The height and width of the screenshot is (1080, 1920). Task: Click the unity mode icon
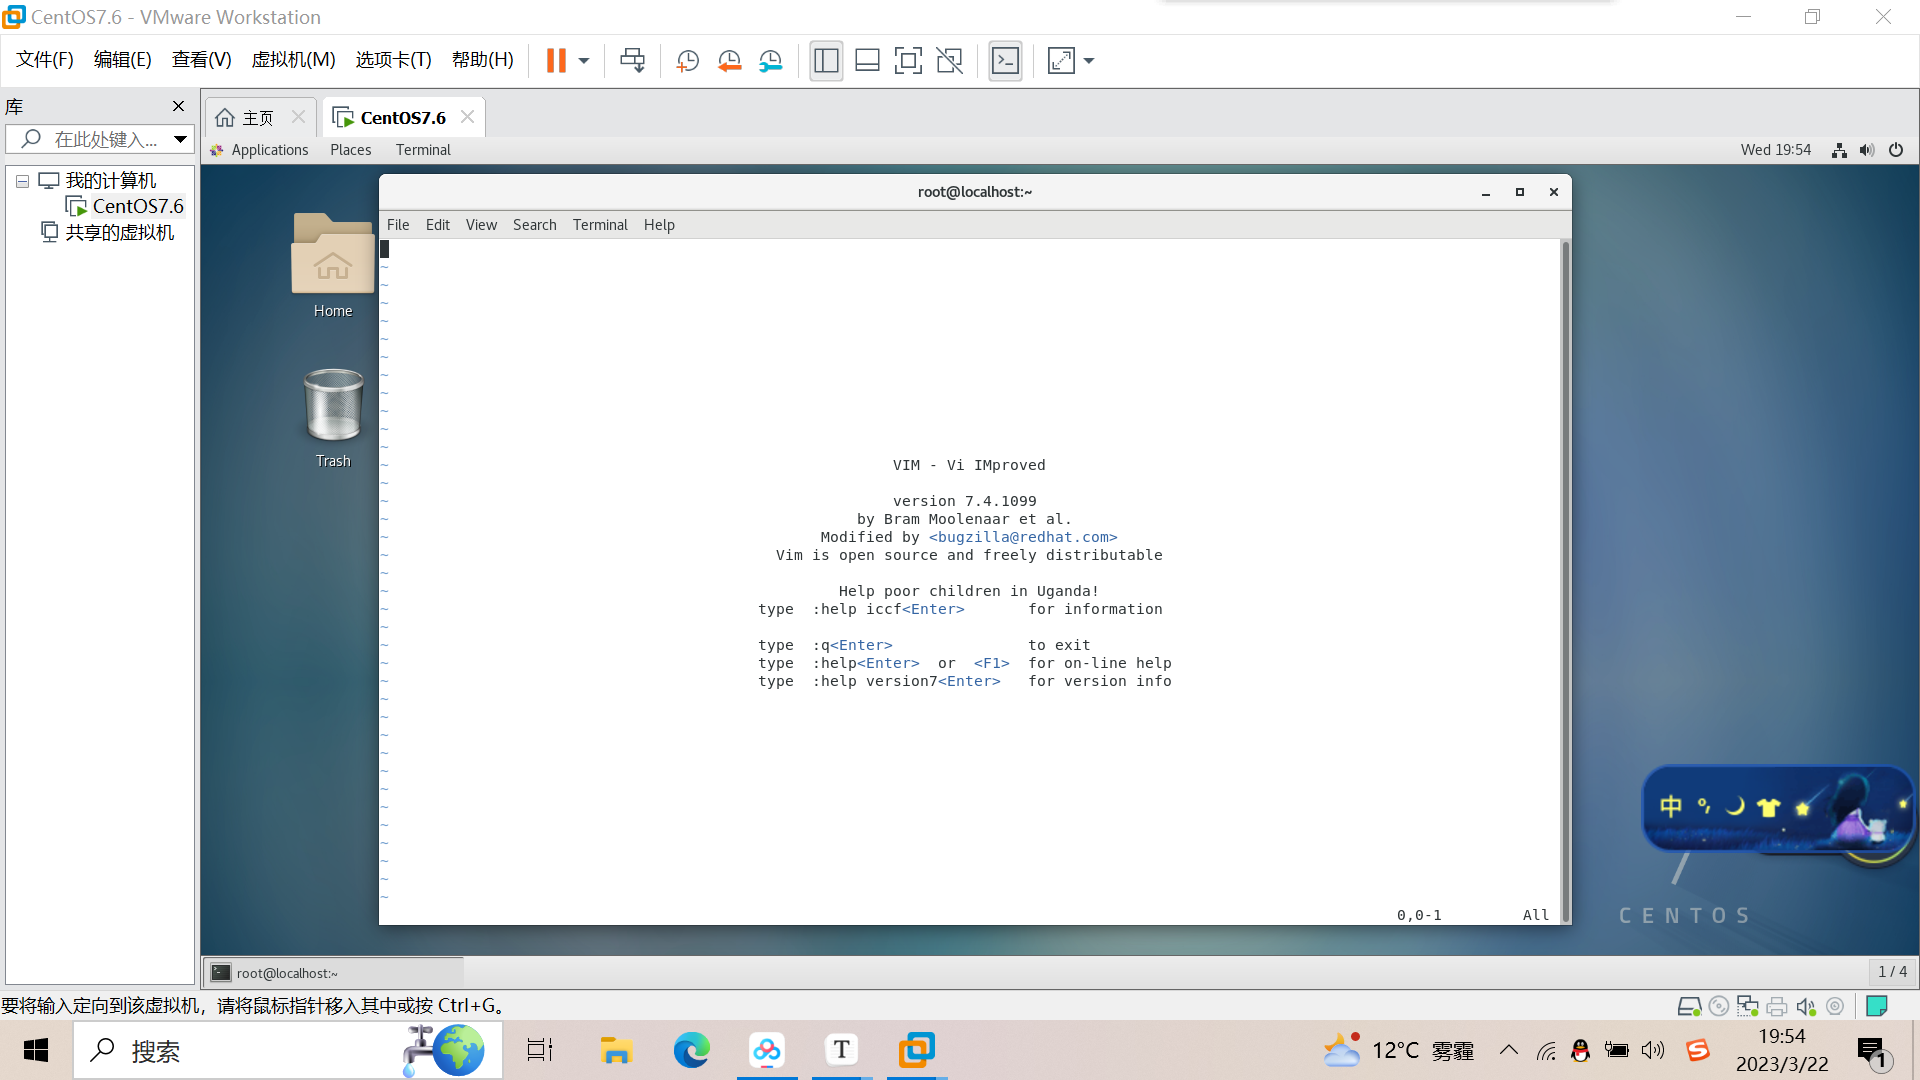(949, 61)
